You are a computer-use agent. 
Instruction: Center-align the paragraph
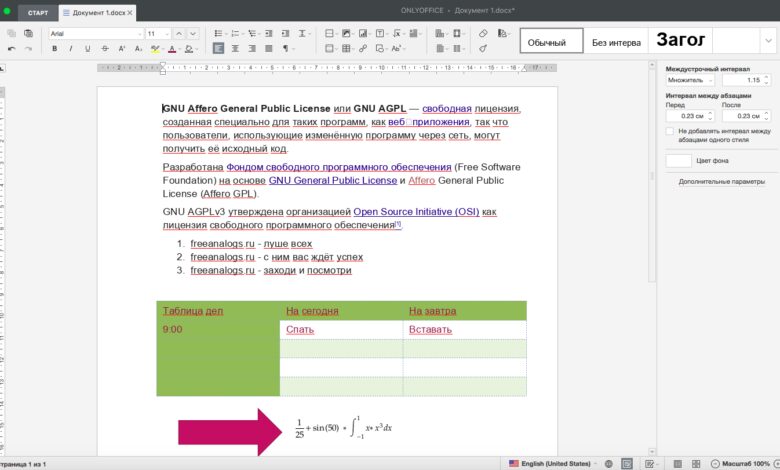[235, 49]
